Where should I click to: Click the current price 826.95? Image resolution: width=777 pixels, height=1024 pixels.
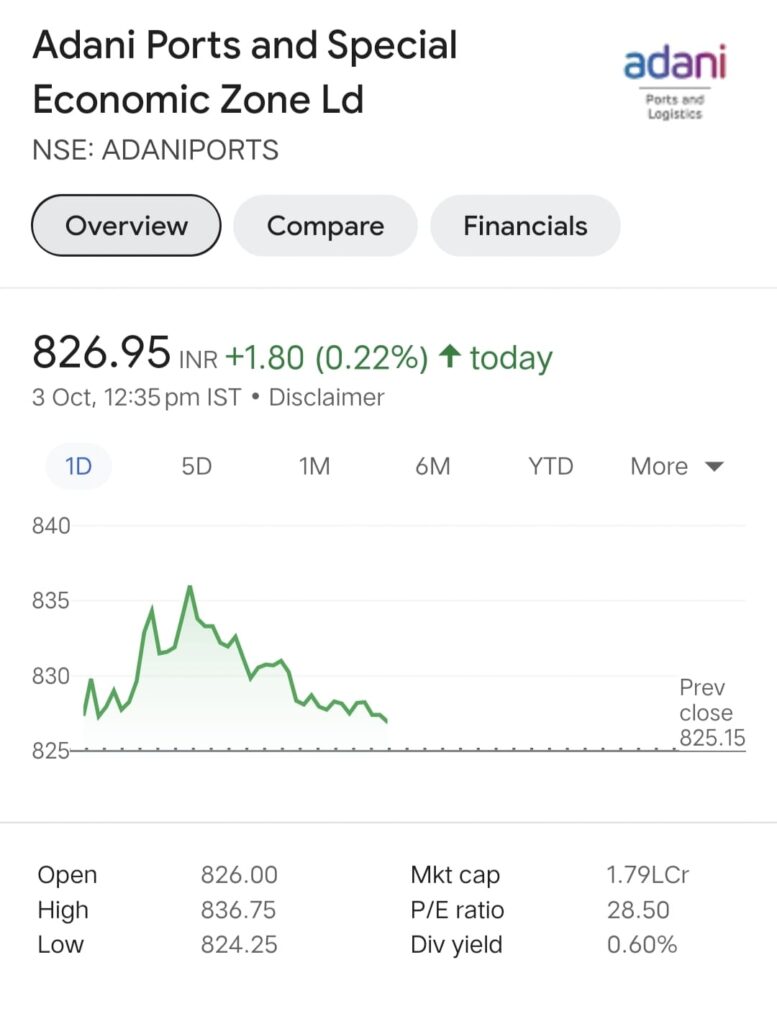pos(101,353)
